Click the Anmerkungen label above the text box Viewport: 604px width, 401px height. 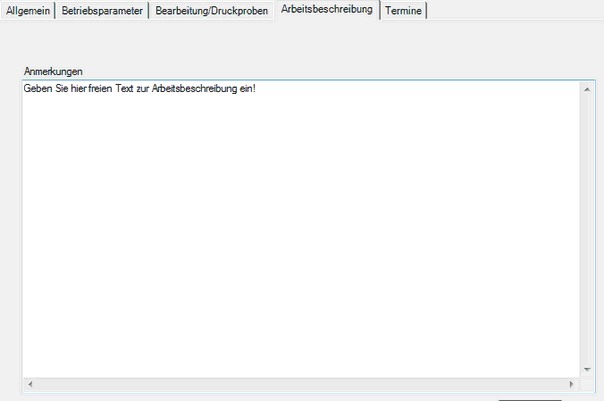53,72
